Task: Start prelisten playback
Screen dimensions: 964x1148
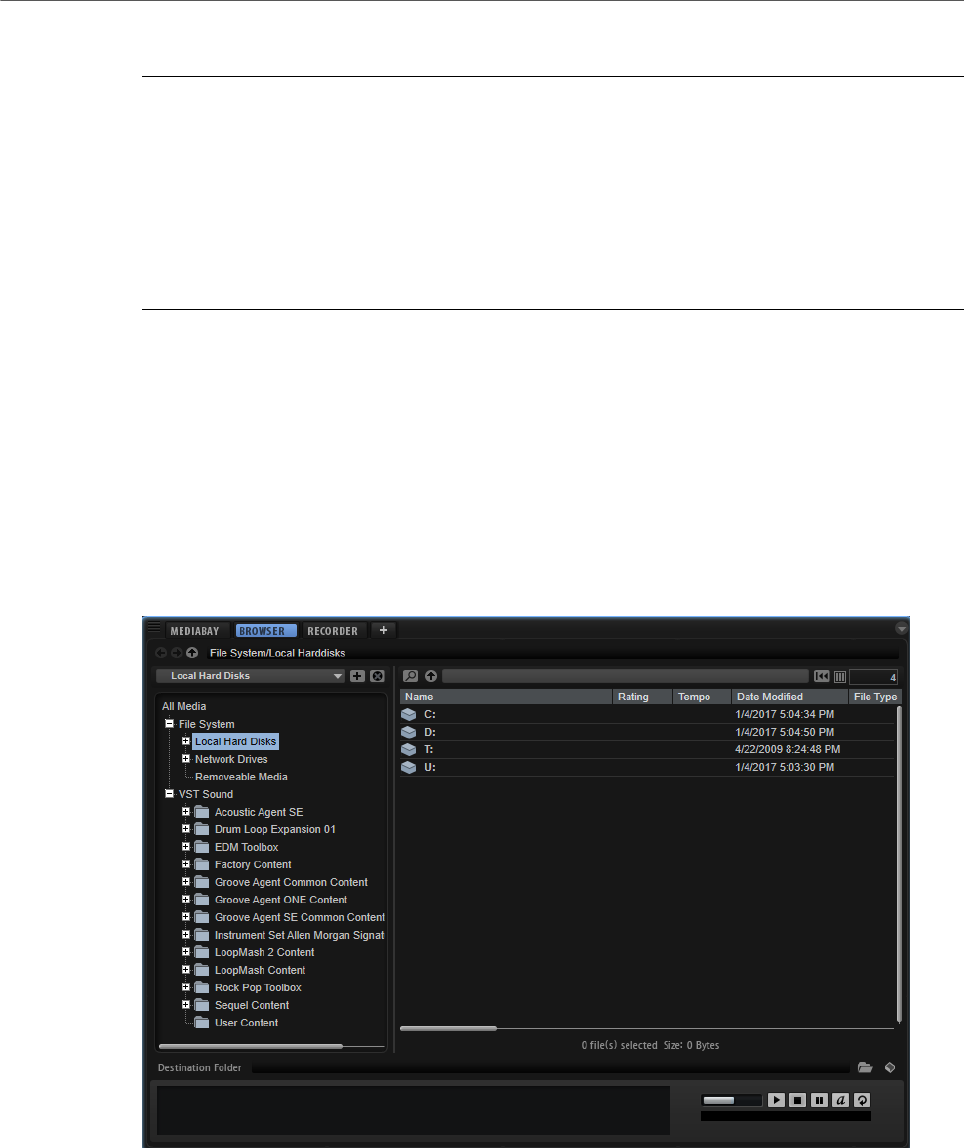Action: 777,1100
